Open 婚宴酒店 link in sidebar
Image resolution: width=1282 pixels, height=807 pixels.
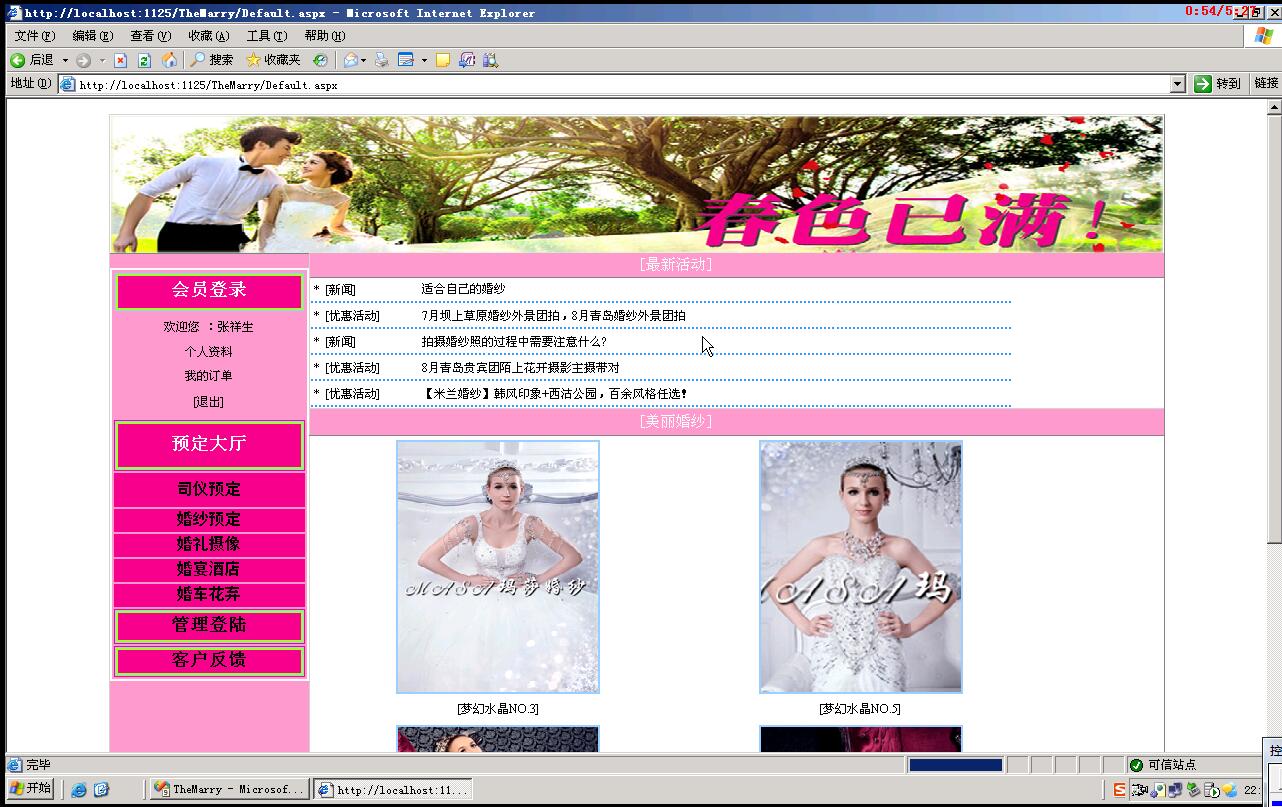(209, 569)
